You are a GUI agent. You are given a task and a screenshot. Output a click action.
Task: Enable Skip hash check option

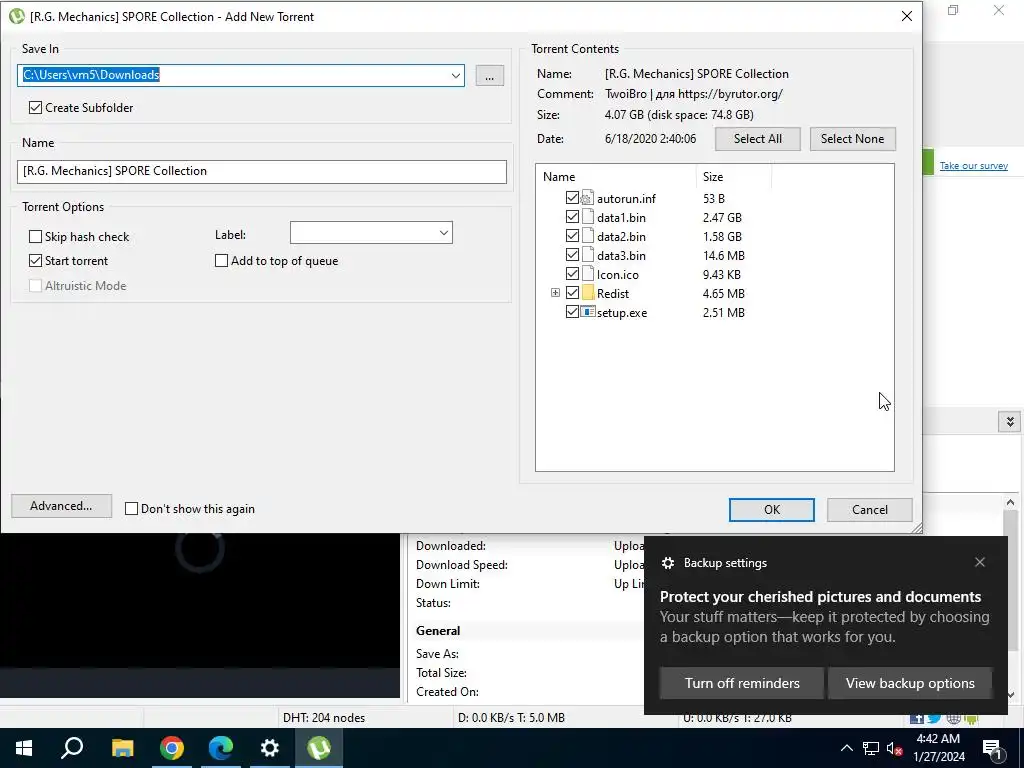[x=35, y=236]
